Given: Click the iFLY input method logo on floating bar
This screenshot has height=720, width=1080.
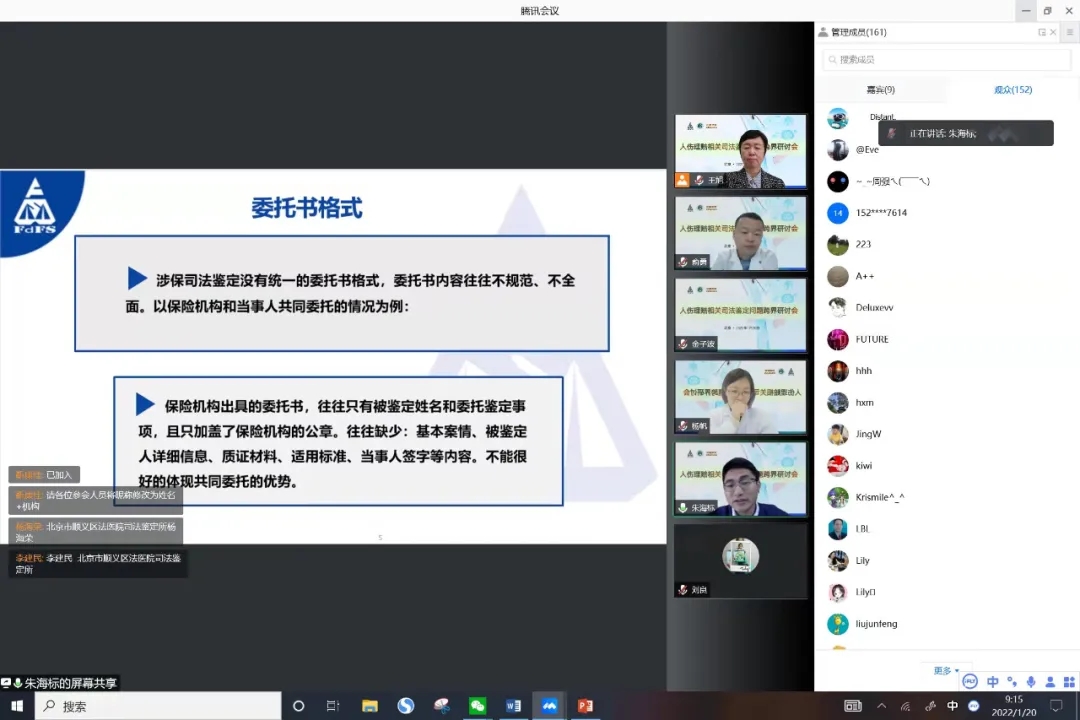Looking at the screenshot, I should click(970, 681).
